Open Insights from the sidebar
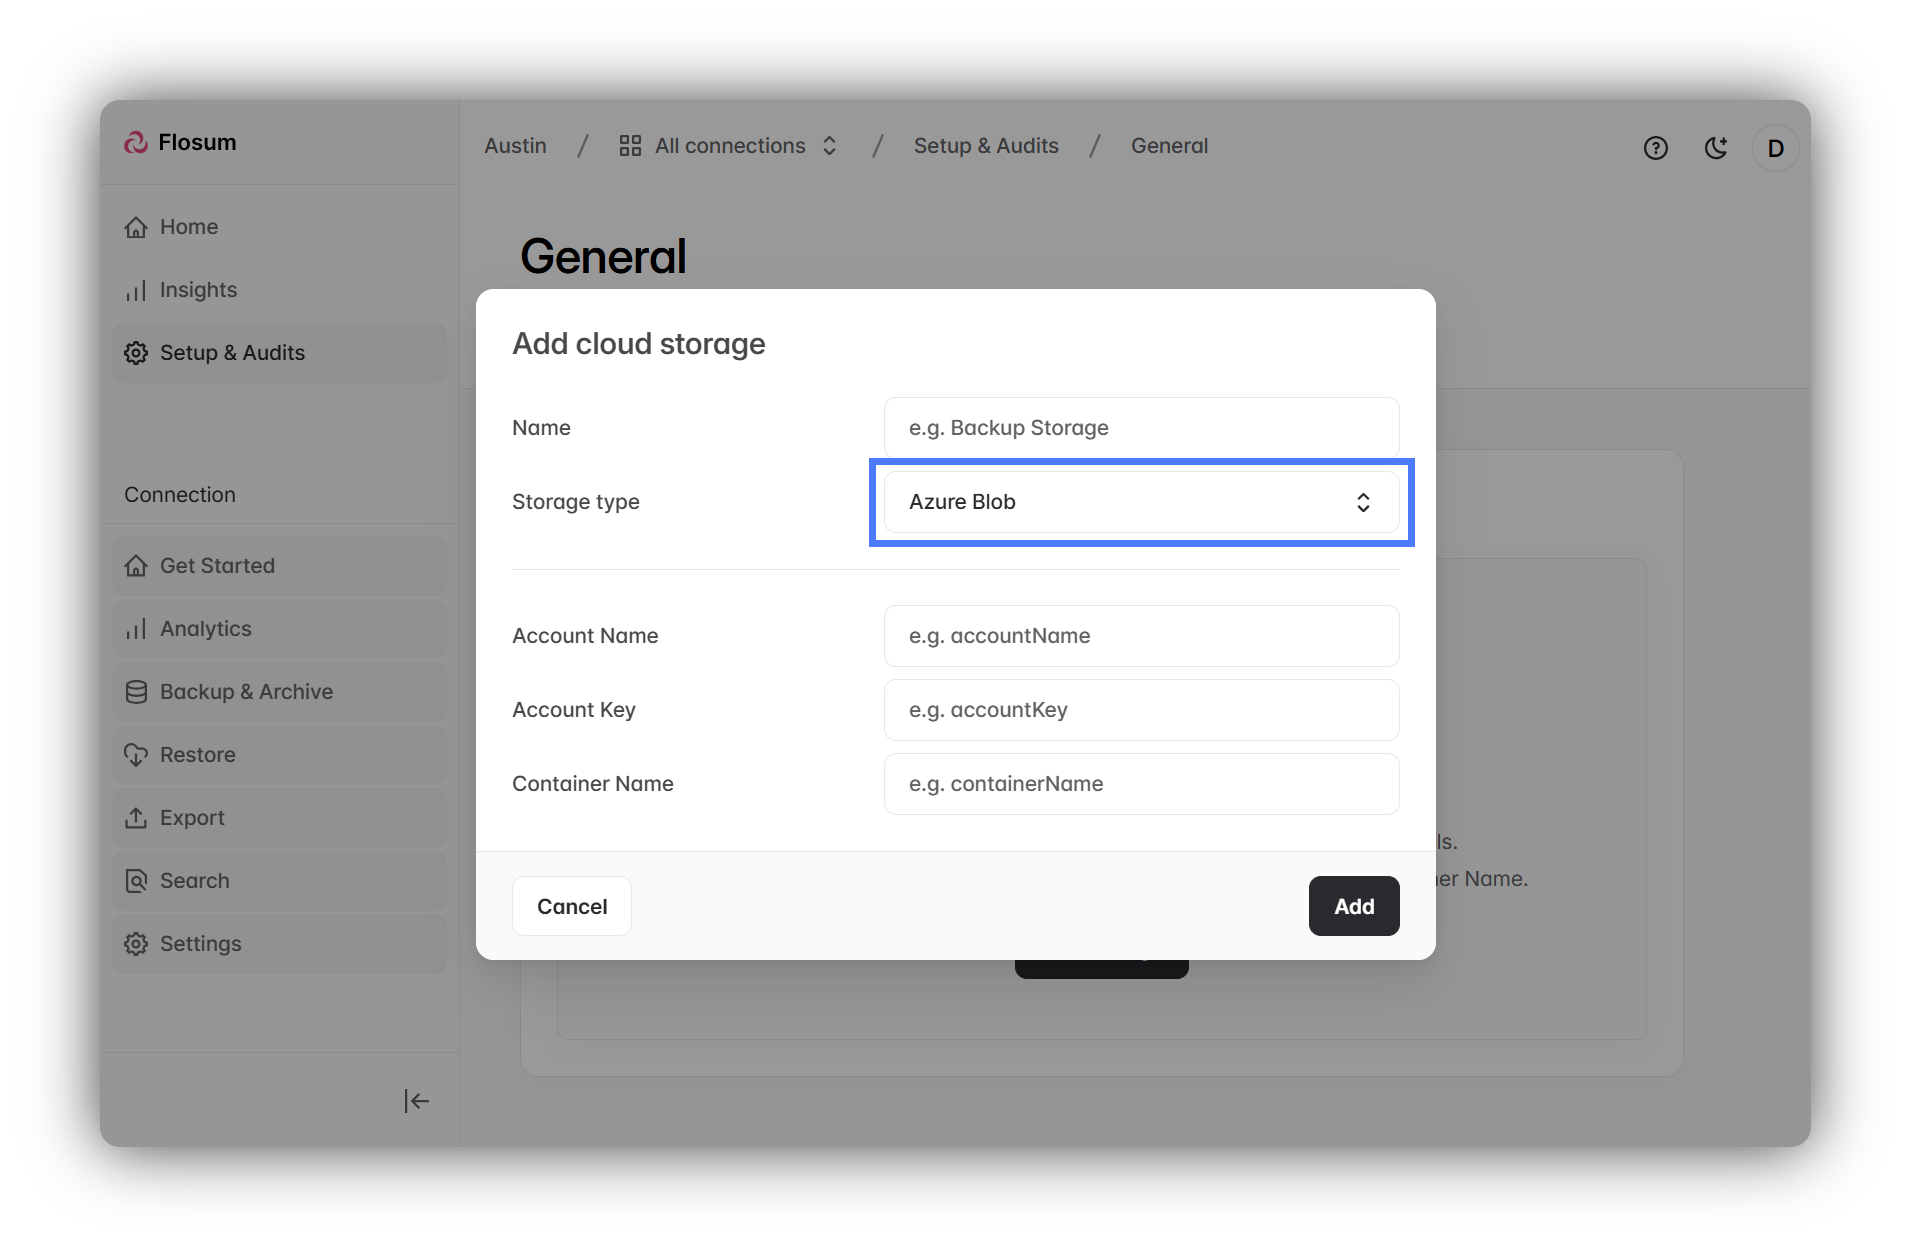The image size is (1911, 1247). tap(198, 290)
